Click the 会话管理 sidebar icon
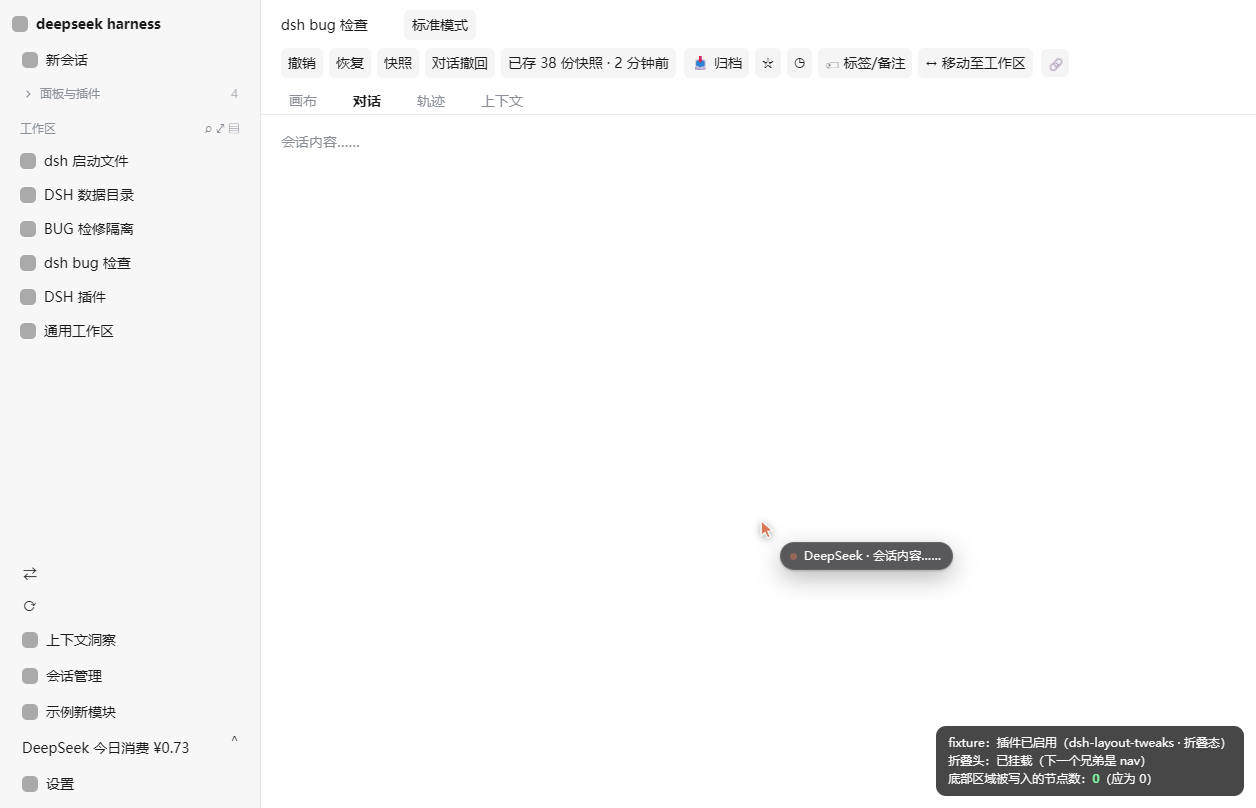The width and height of the screenshot is (1256, 808). point(30,676)
